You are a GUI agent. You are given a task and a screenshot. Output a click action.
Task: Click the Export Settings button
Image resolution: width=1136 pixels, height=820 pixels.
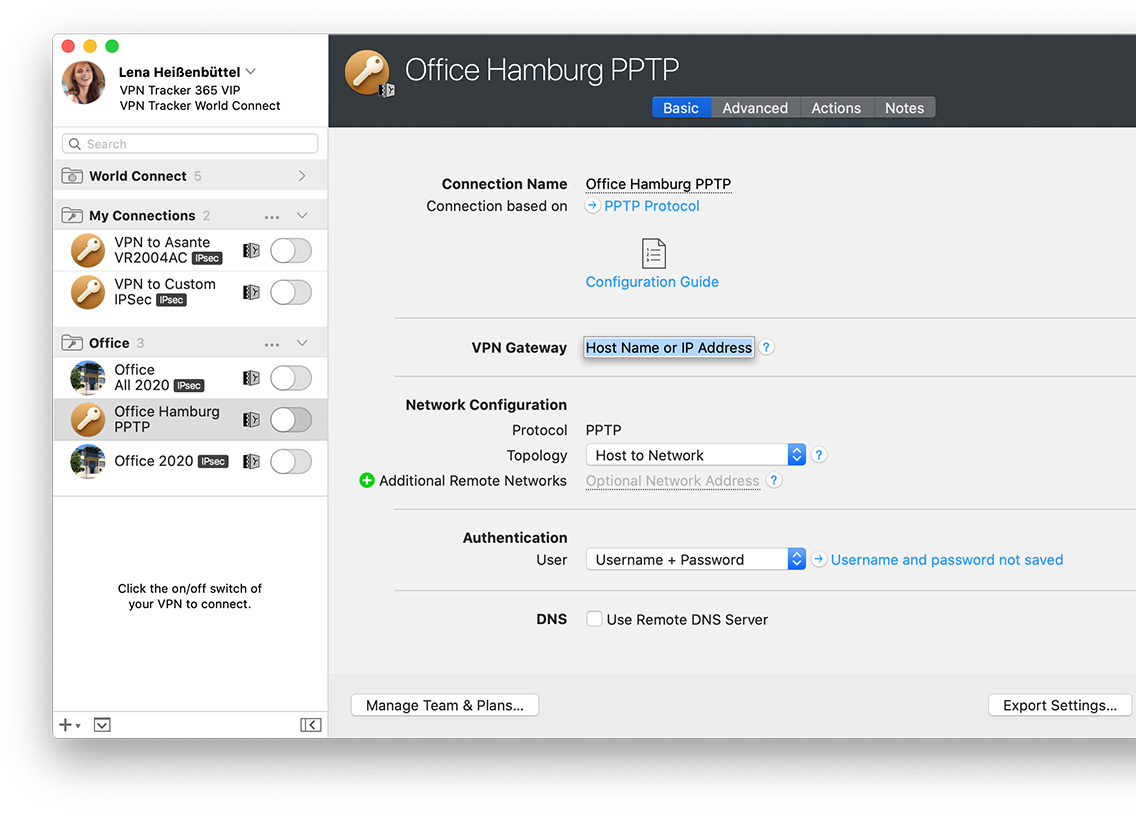point(1060,705)
